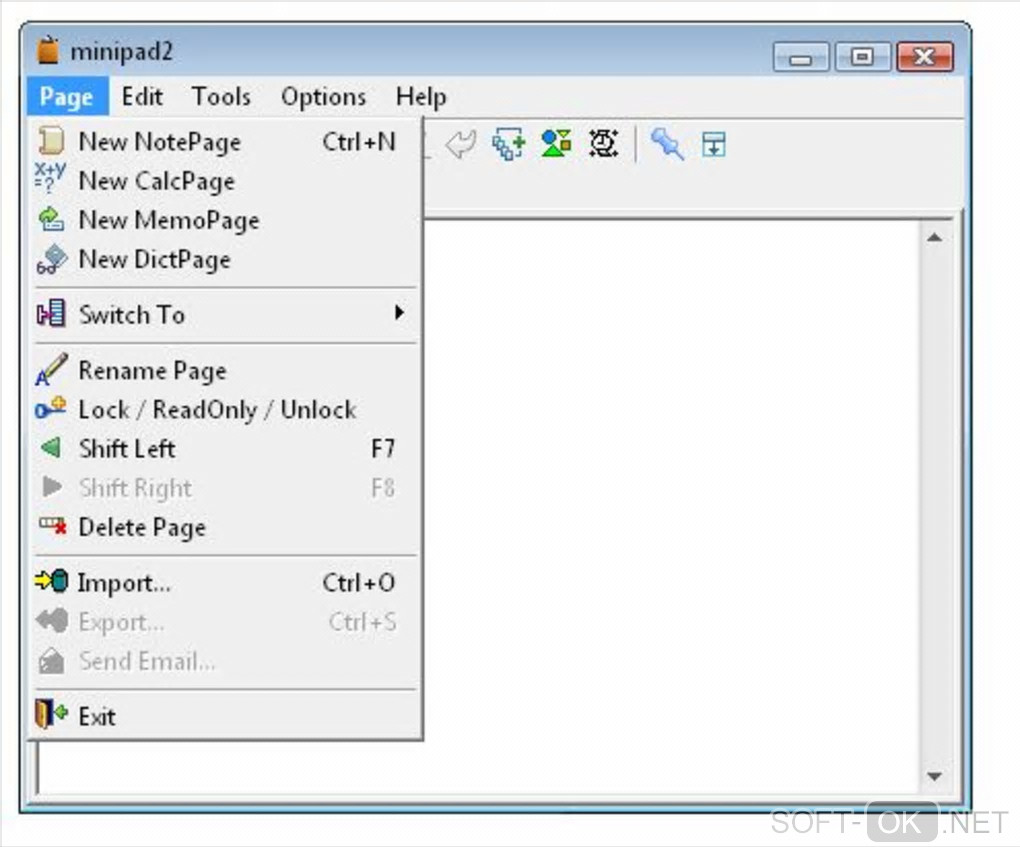Select New DictPage menu entry

225,259
